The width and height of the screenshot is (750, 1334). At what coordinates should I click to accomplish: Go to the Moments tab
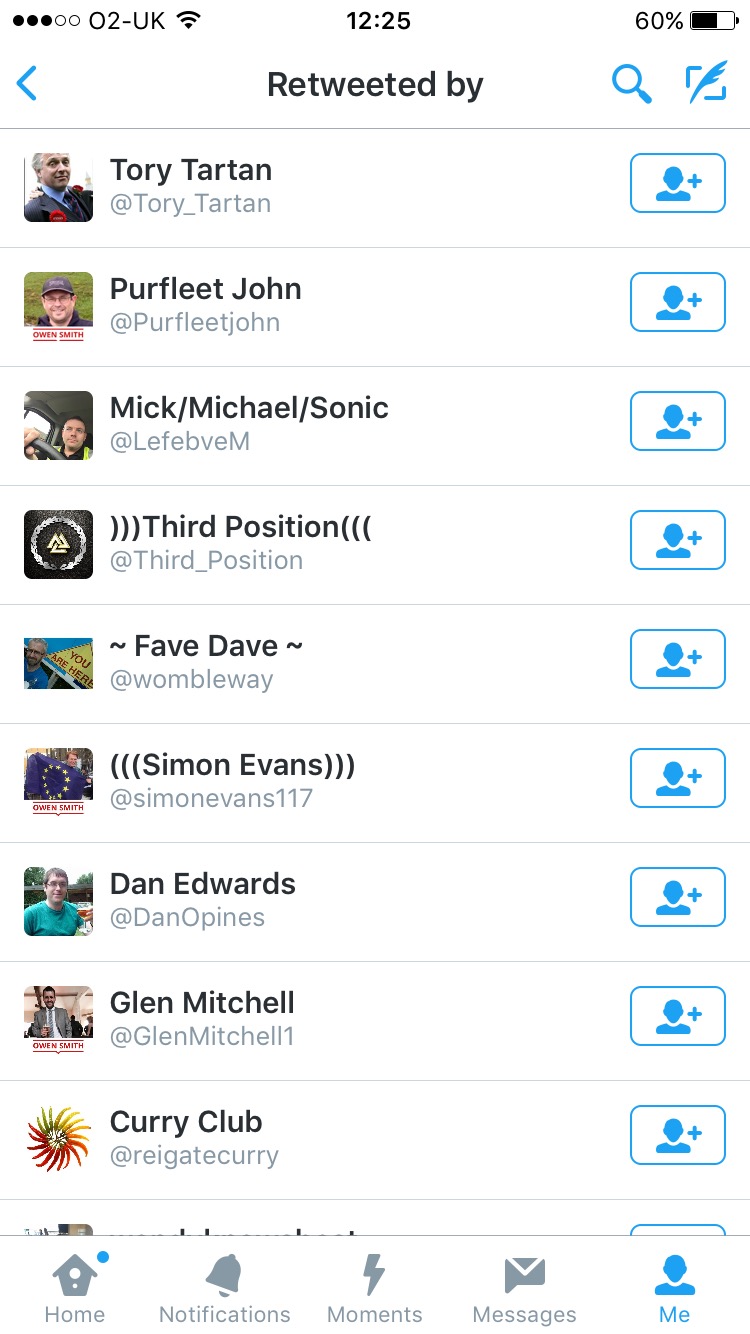375,1288
